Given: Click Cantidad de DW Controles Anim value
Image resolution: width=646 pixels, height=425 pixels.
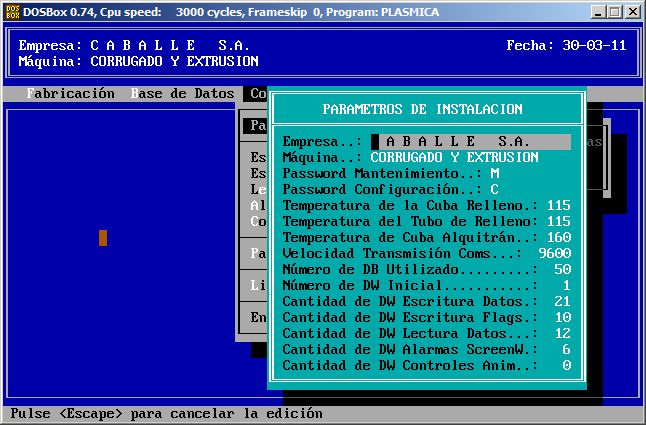Looking at the screenshot, I should pyautogui.click(x=566, y=366).
